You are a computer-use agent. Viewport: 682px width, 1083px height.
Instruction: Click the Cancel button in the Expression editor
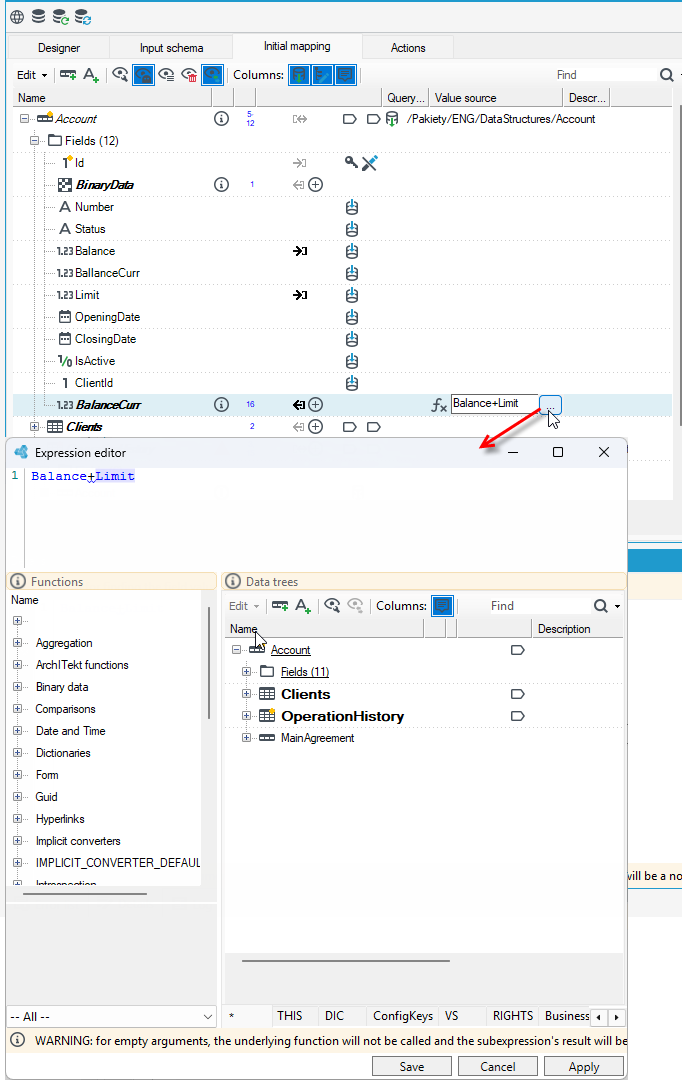(498, 1066)
